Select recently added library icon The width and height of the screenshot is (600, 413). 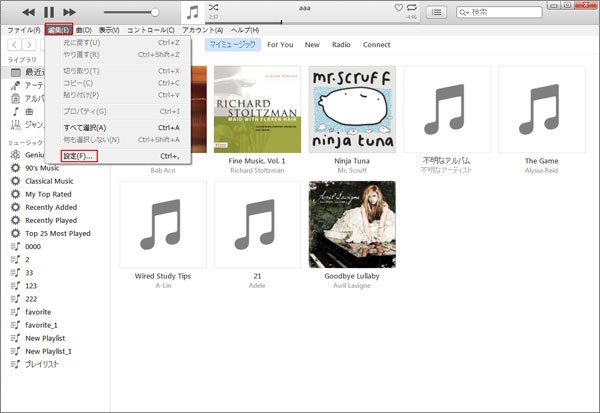16,72
